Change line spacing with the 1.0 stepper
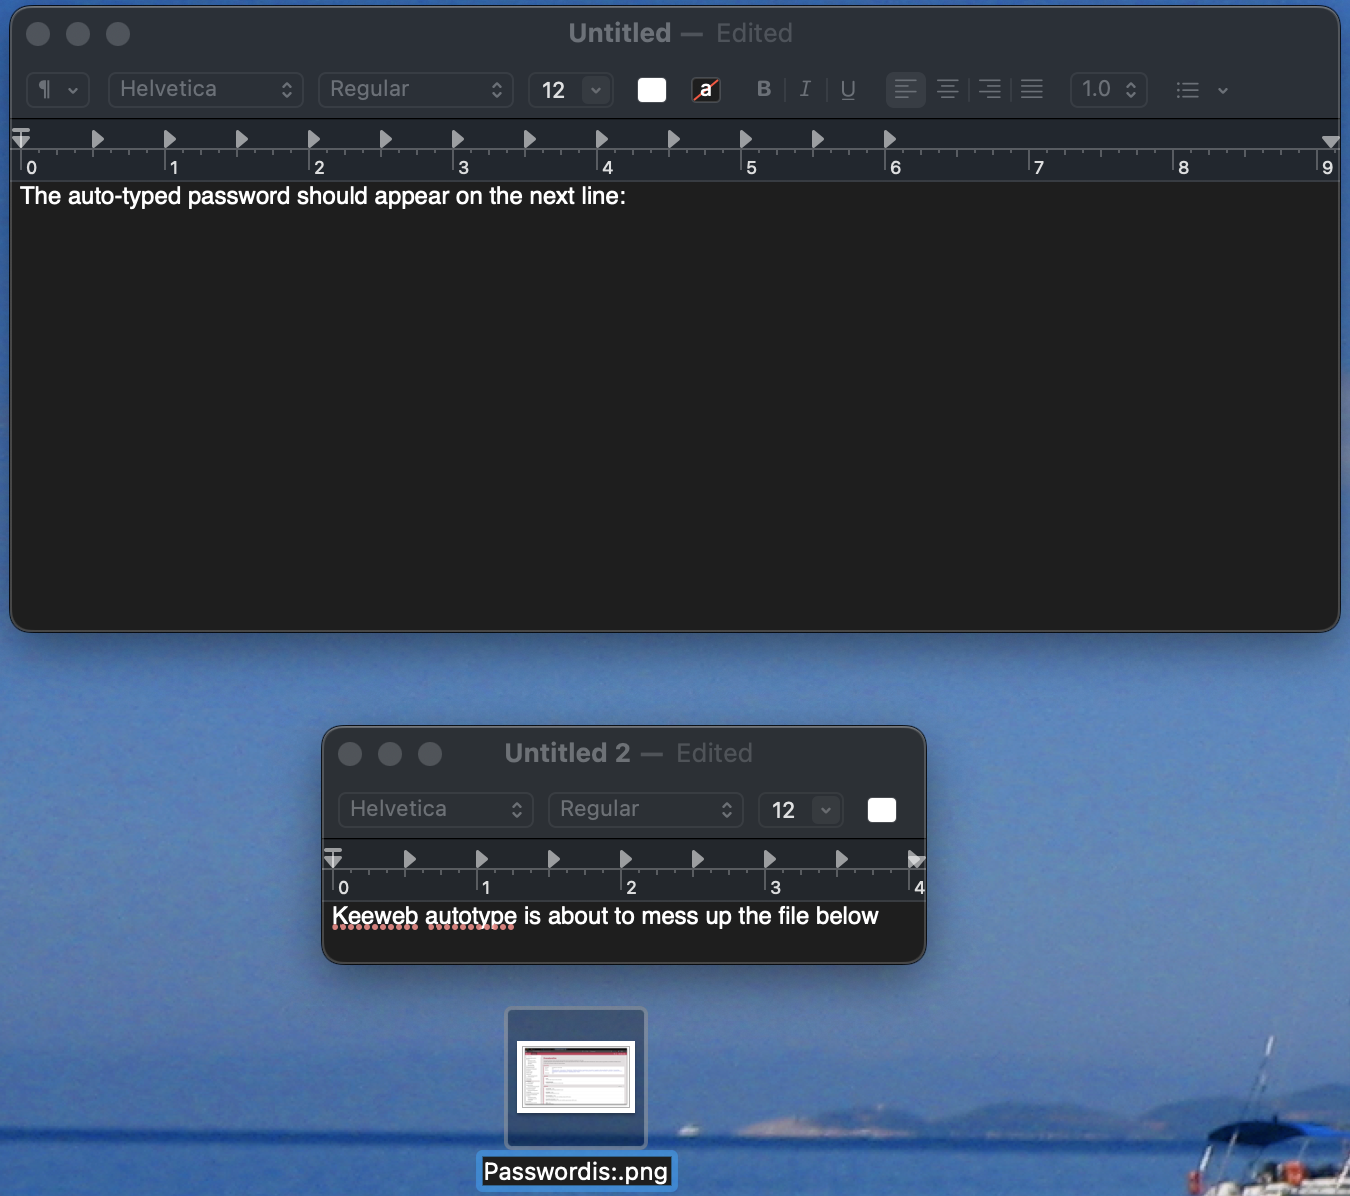This screenshot has height=1196, width=1350. point(1107,89)
